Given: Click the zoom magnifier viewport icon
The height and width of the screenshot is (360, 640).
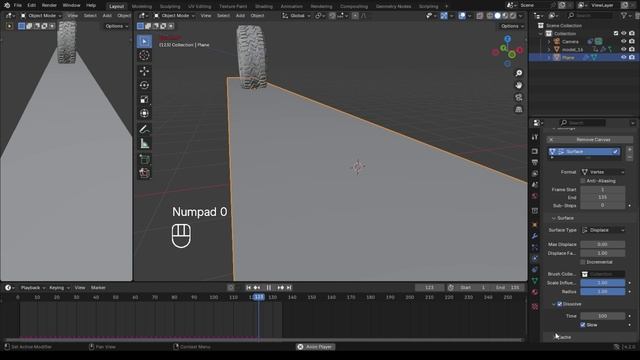Looking at the screenshot, I should pos(518,73).
